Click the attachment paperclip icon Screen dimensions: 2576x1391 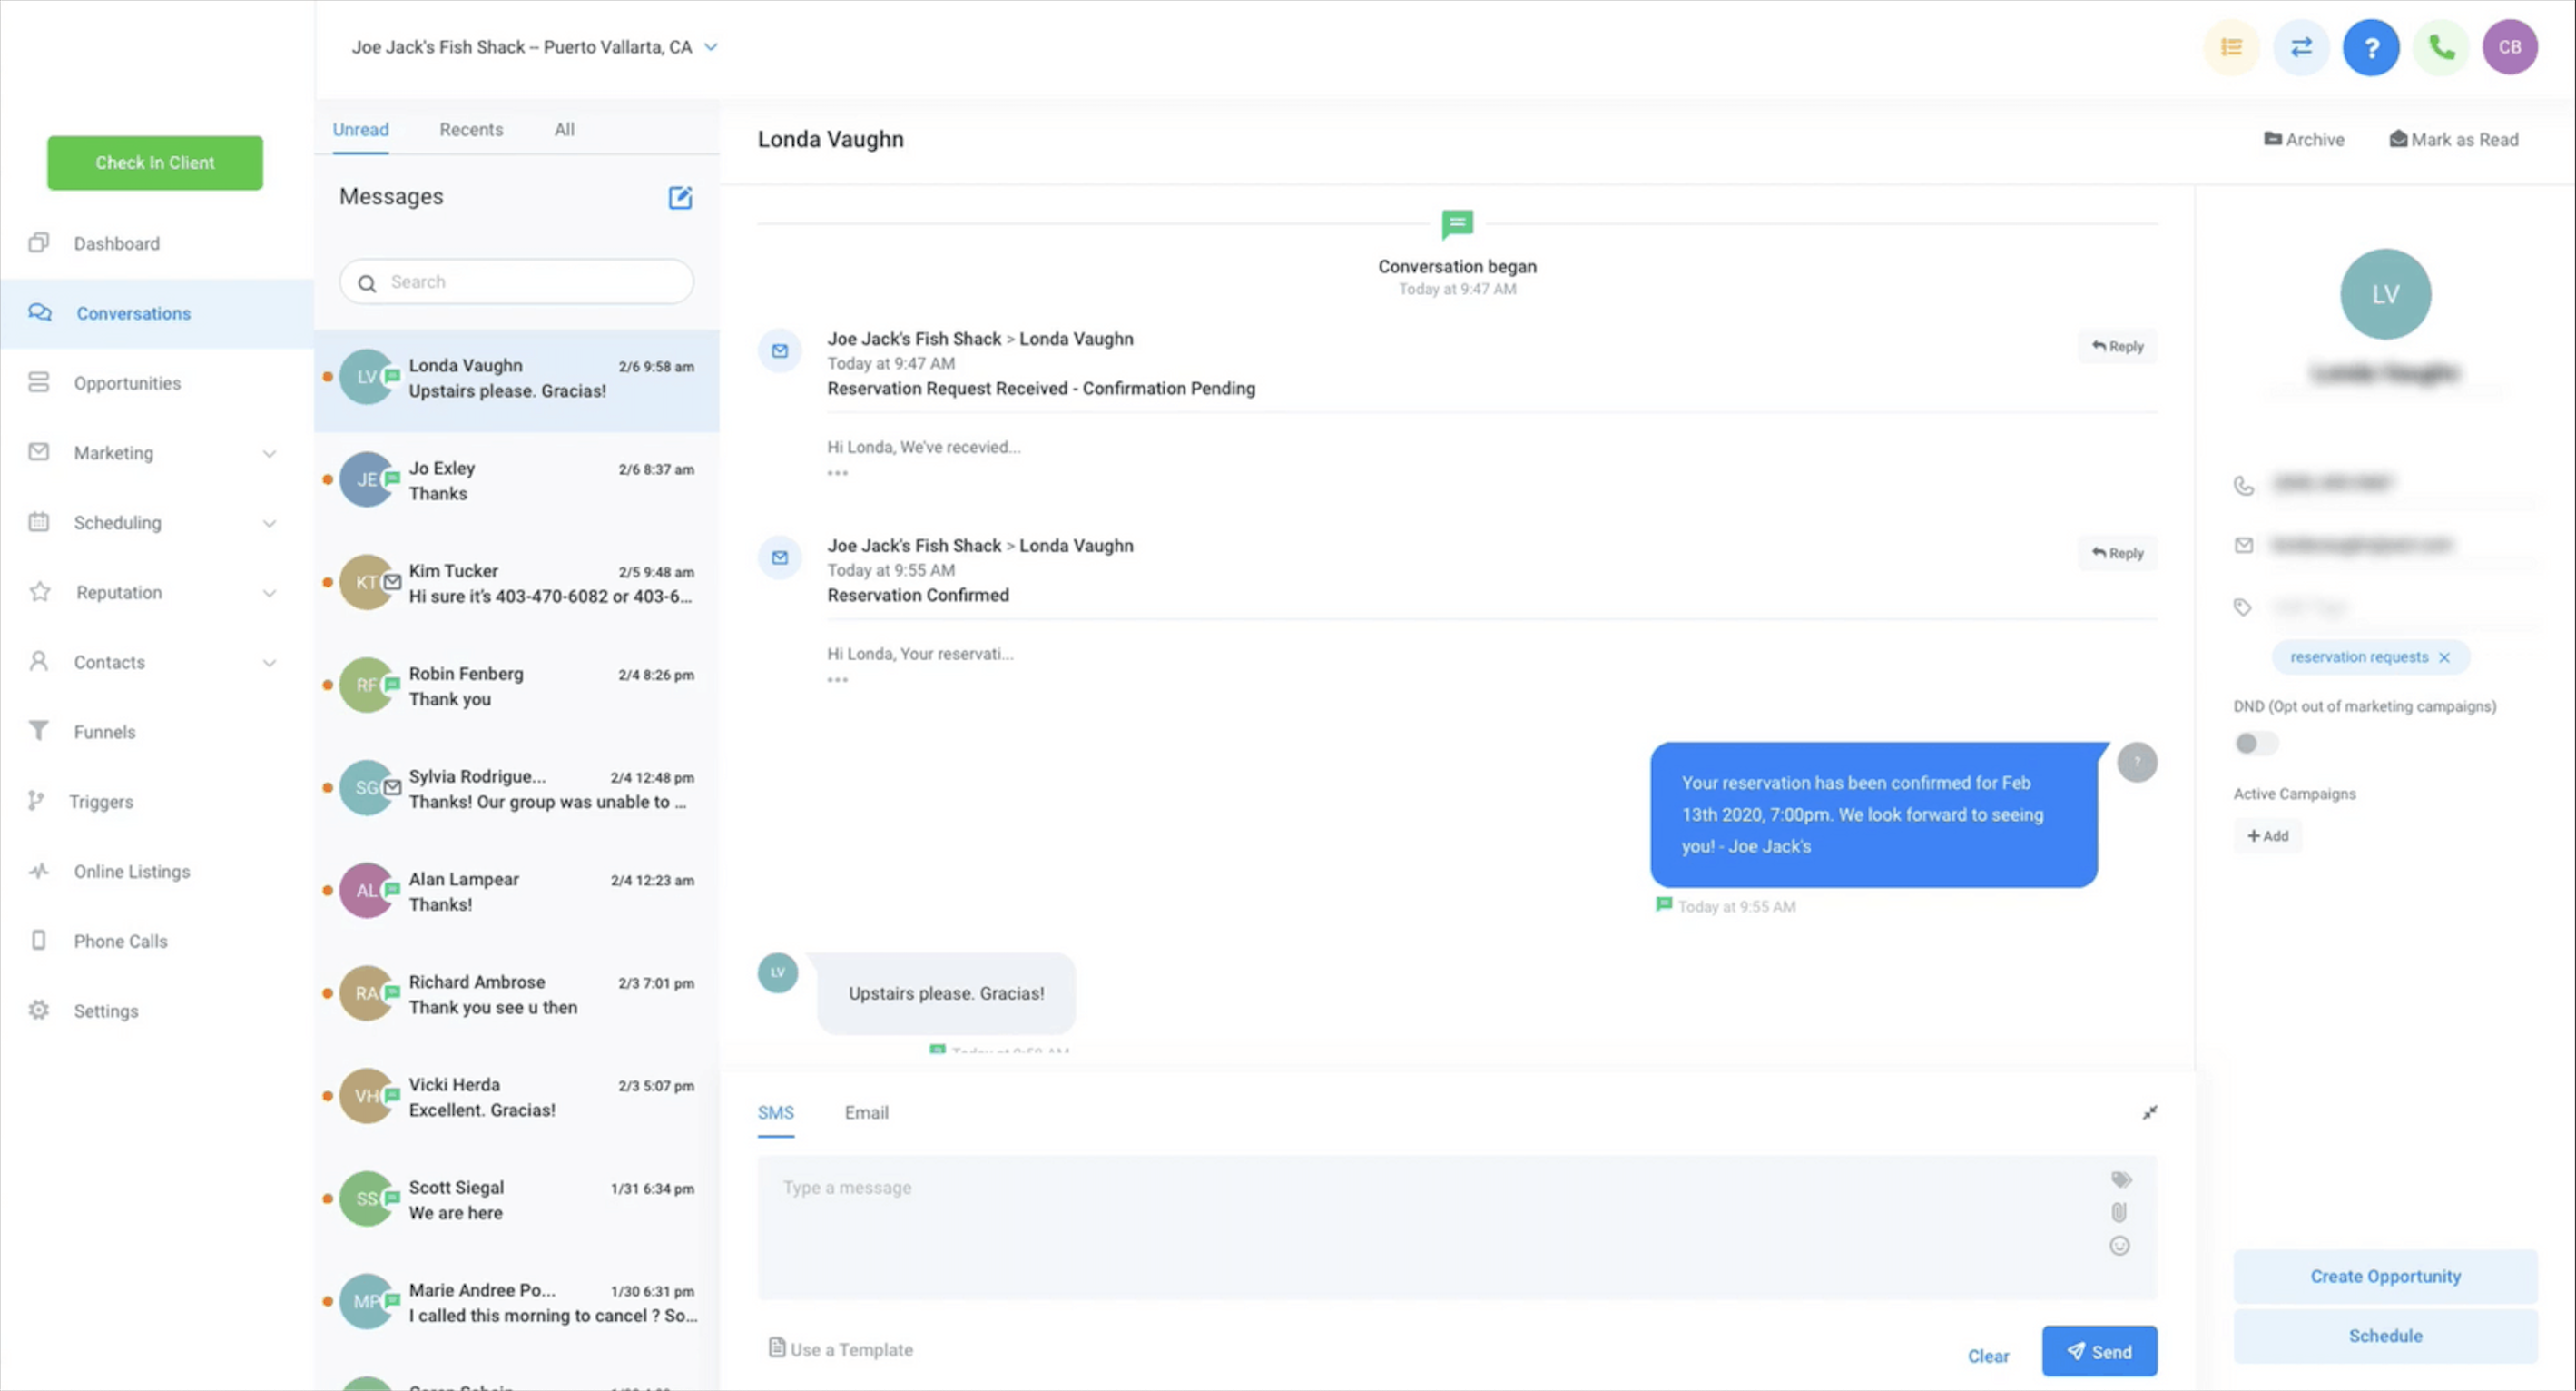(2119, 1212)
